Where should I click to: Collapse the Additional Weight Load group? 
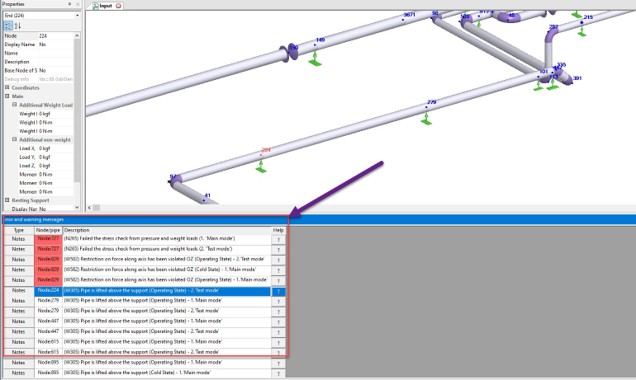[x=14, y=105]
